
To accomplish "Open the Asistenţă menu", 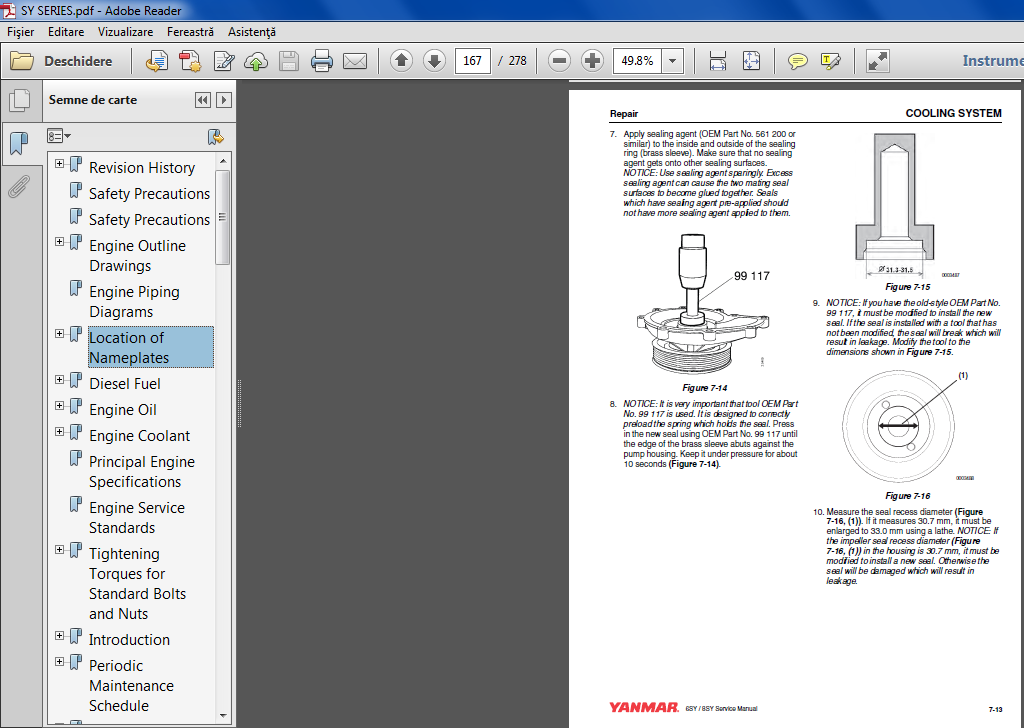I will pos(251,31).
